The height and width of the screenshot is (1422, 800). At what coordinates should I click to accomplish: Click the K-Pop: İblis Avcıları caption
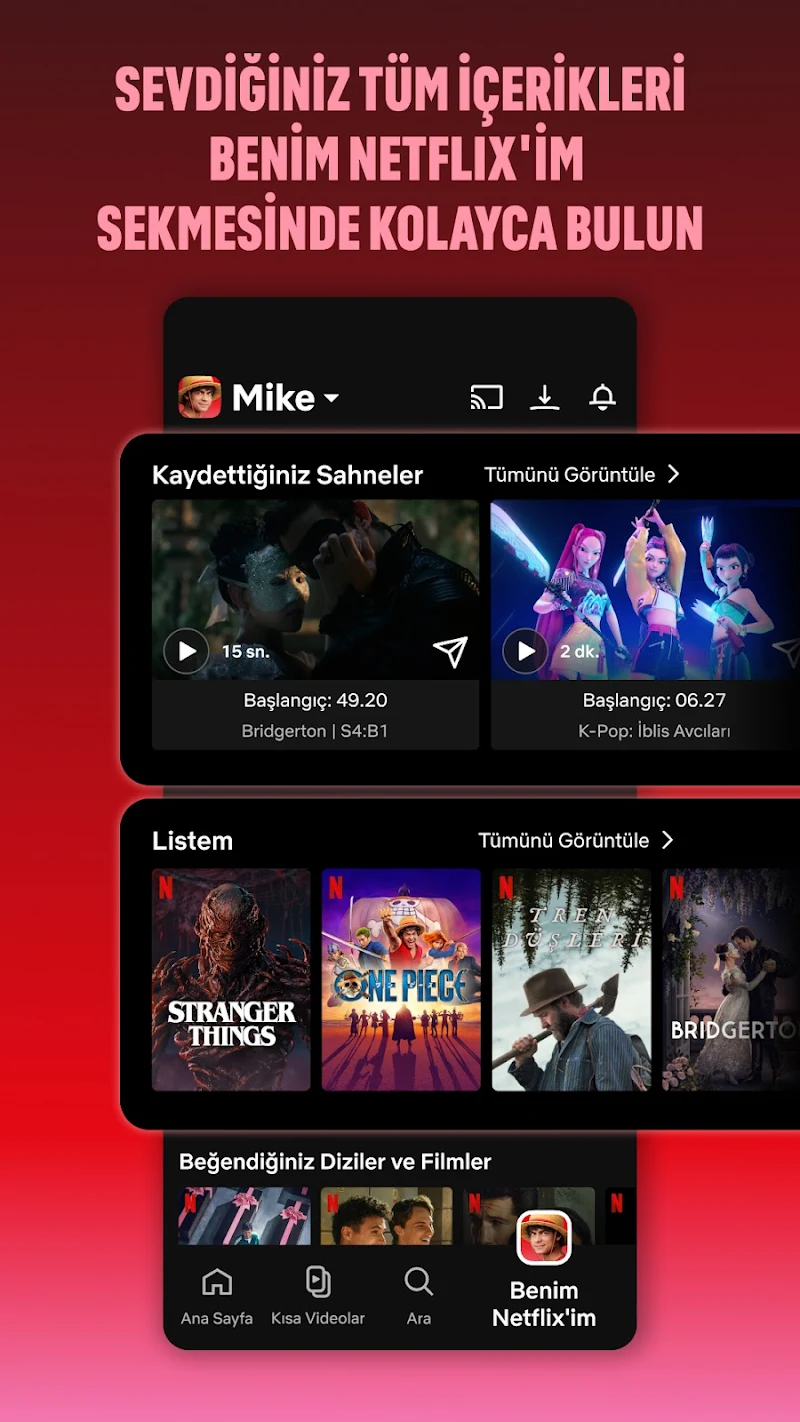(654, 731)
